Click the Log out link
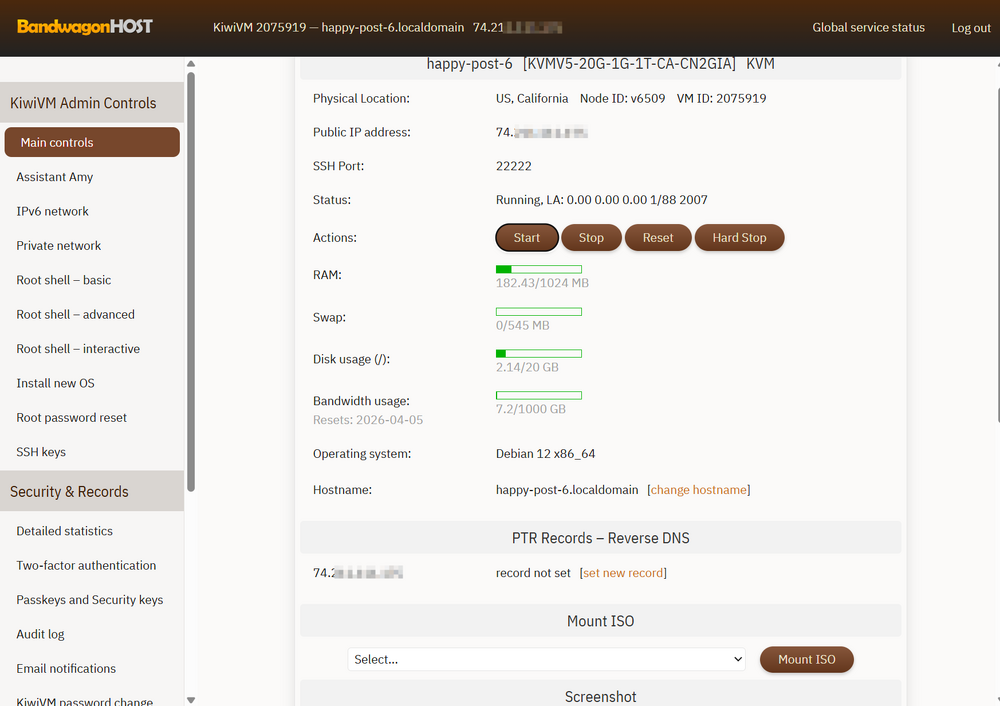Screen dimensions: 1000x706 point(970,28)
